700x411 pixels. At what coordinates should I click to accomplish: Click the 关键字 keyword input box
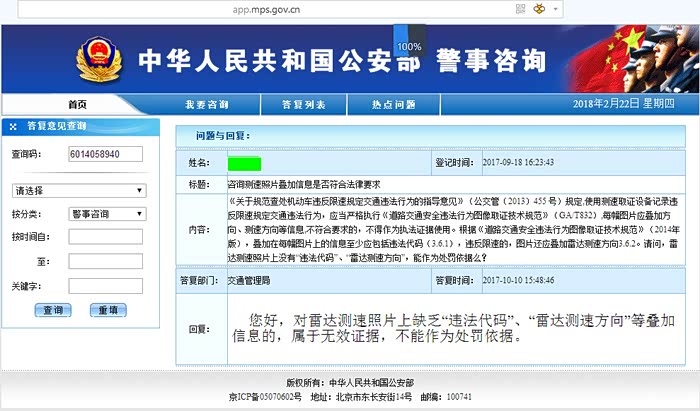click(x=106, y=285)
